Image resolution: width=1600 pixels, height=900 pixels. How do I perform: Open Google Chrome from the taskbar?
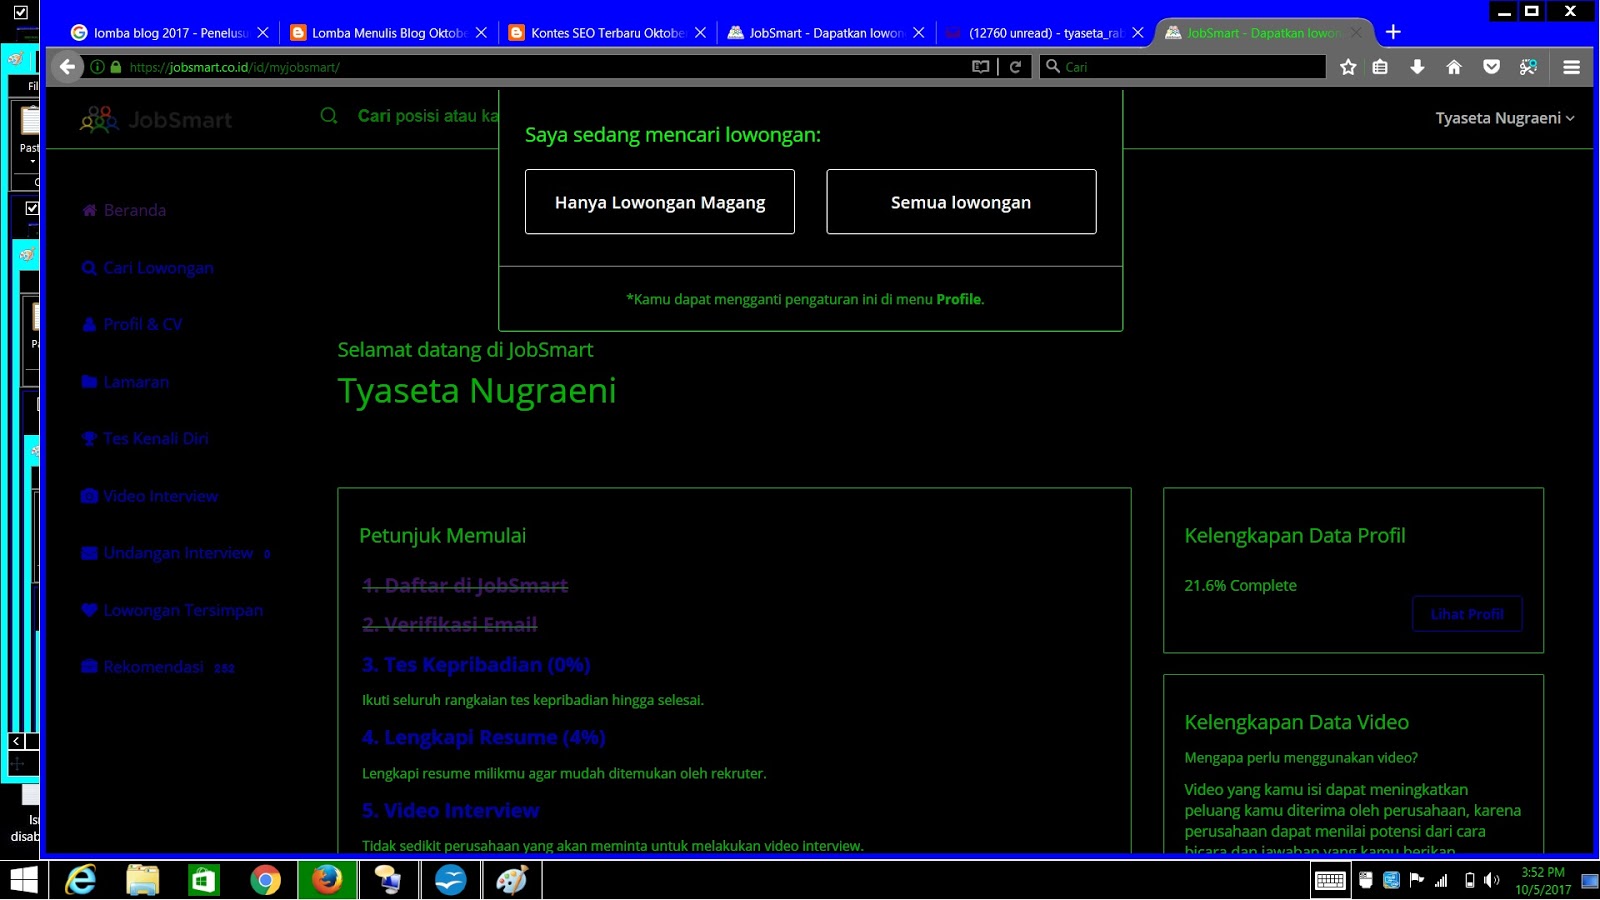pyautogui.click(x=265, y=880)
